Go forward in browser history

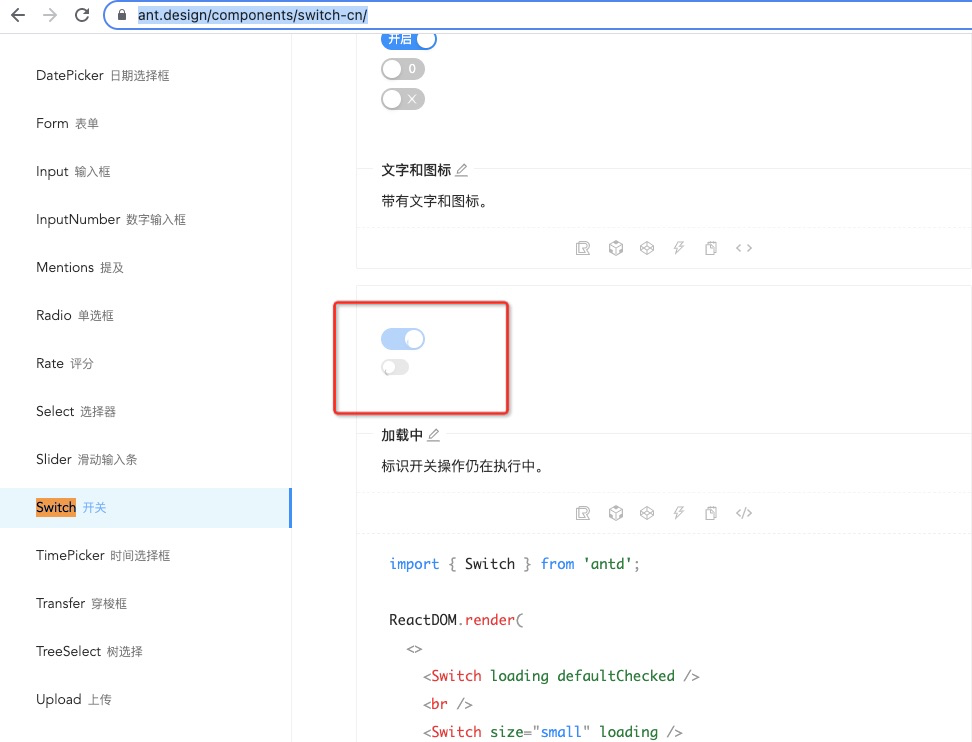tap(50, 15)
